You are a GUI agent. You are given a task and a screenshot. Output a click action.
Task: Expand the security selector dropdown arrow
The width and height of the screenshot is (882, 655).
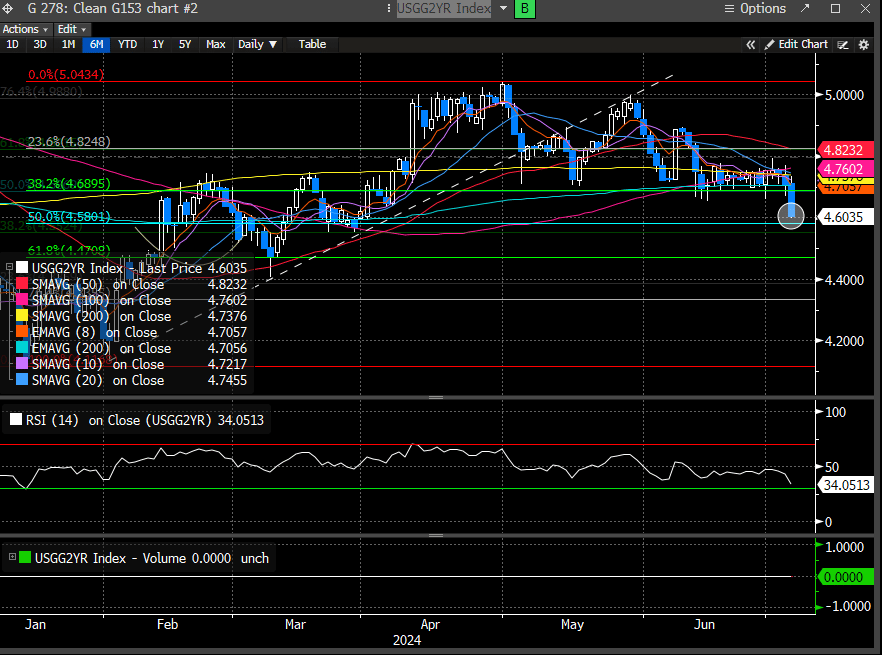tap(503, 9)
